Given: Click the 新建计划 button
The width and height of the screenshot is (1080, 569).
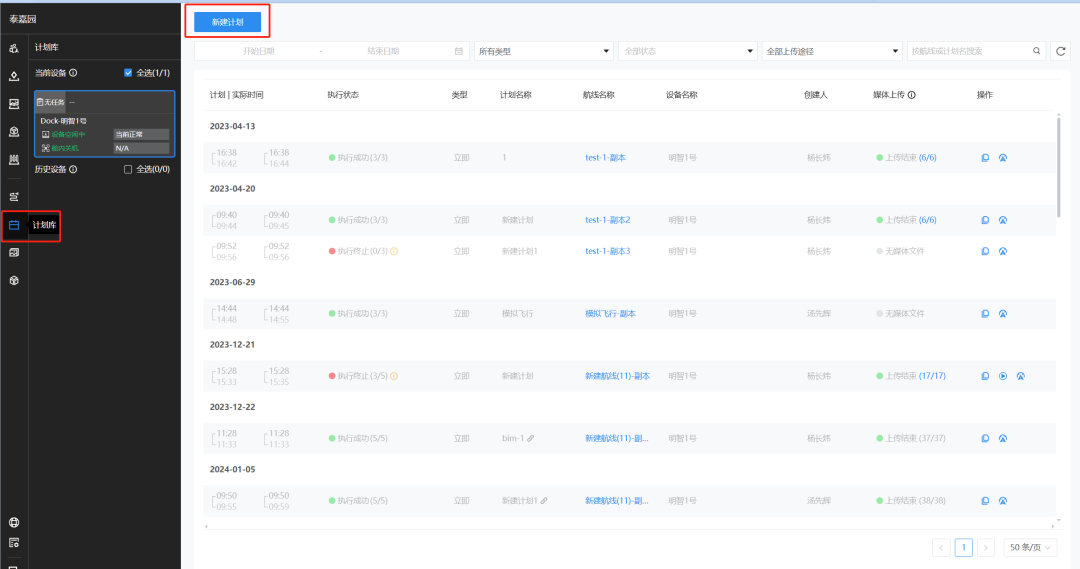Looking at the screenshot, I should pyautogui.click(x=227, y=22).
